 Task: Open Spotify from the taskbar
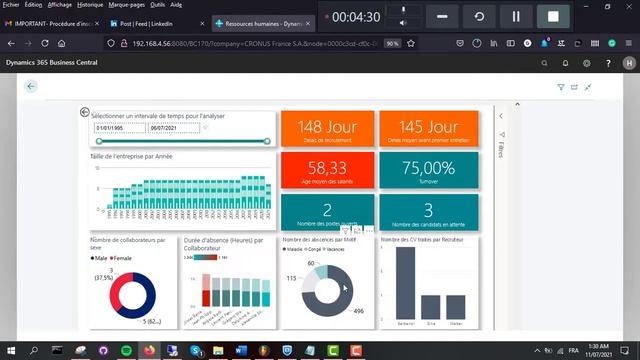click(126, 351)
